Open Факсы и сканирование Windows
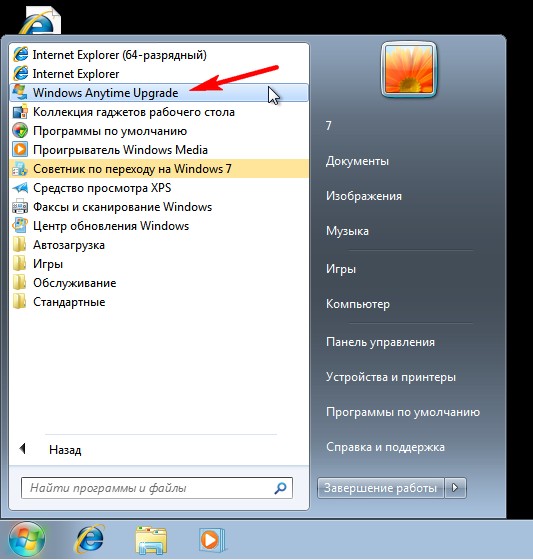 (x=159, y=207)
